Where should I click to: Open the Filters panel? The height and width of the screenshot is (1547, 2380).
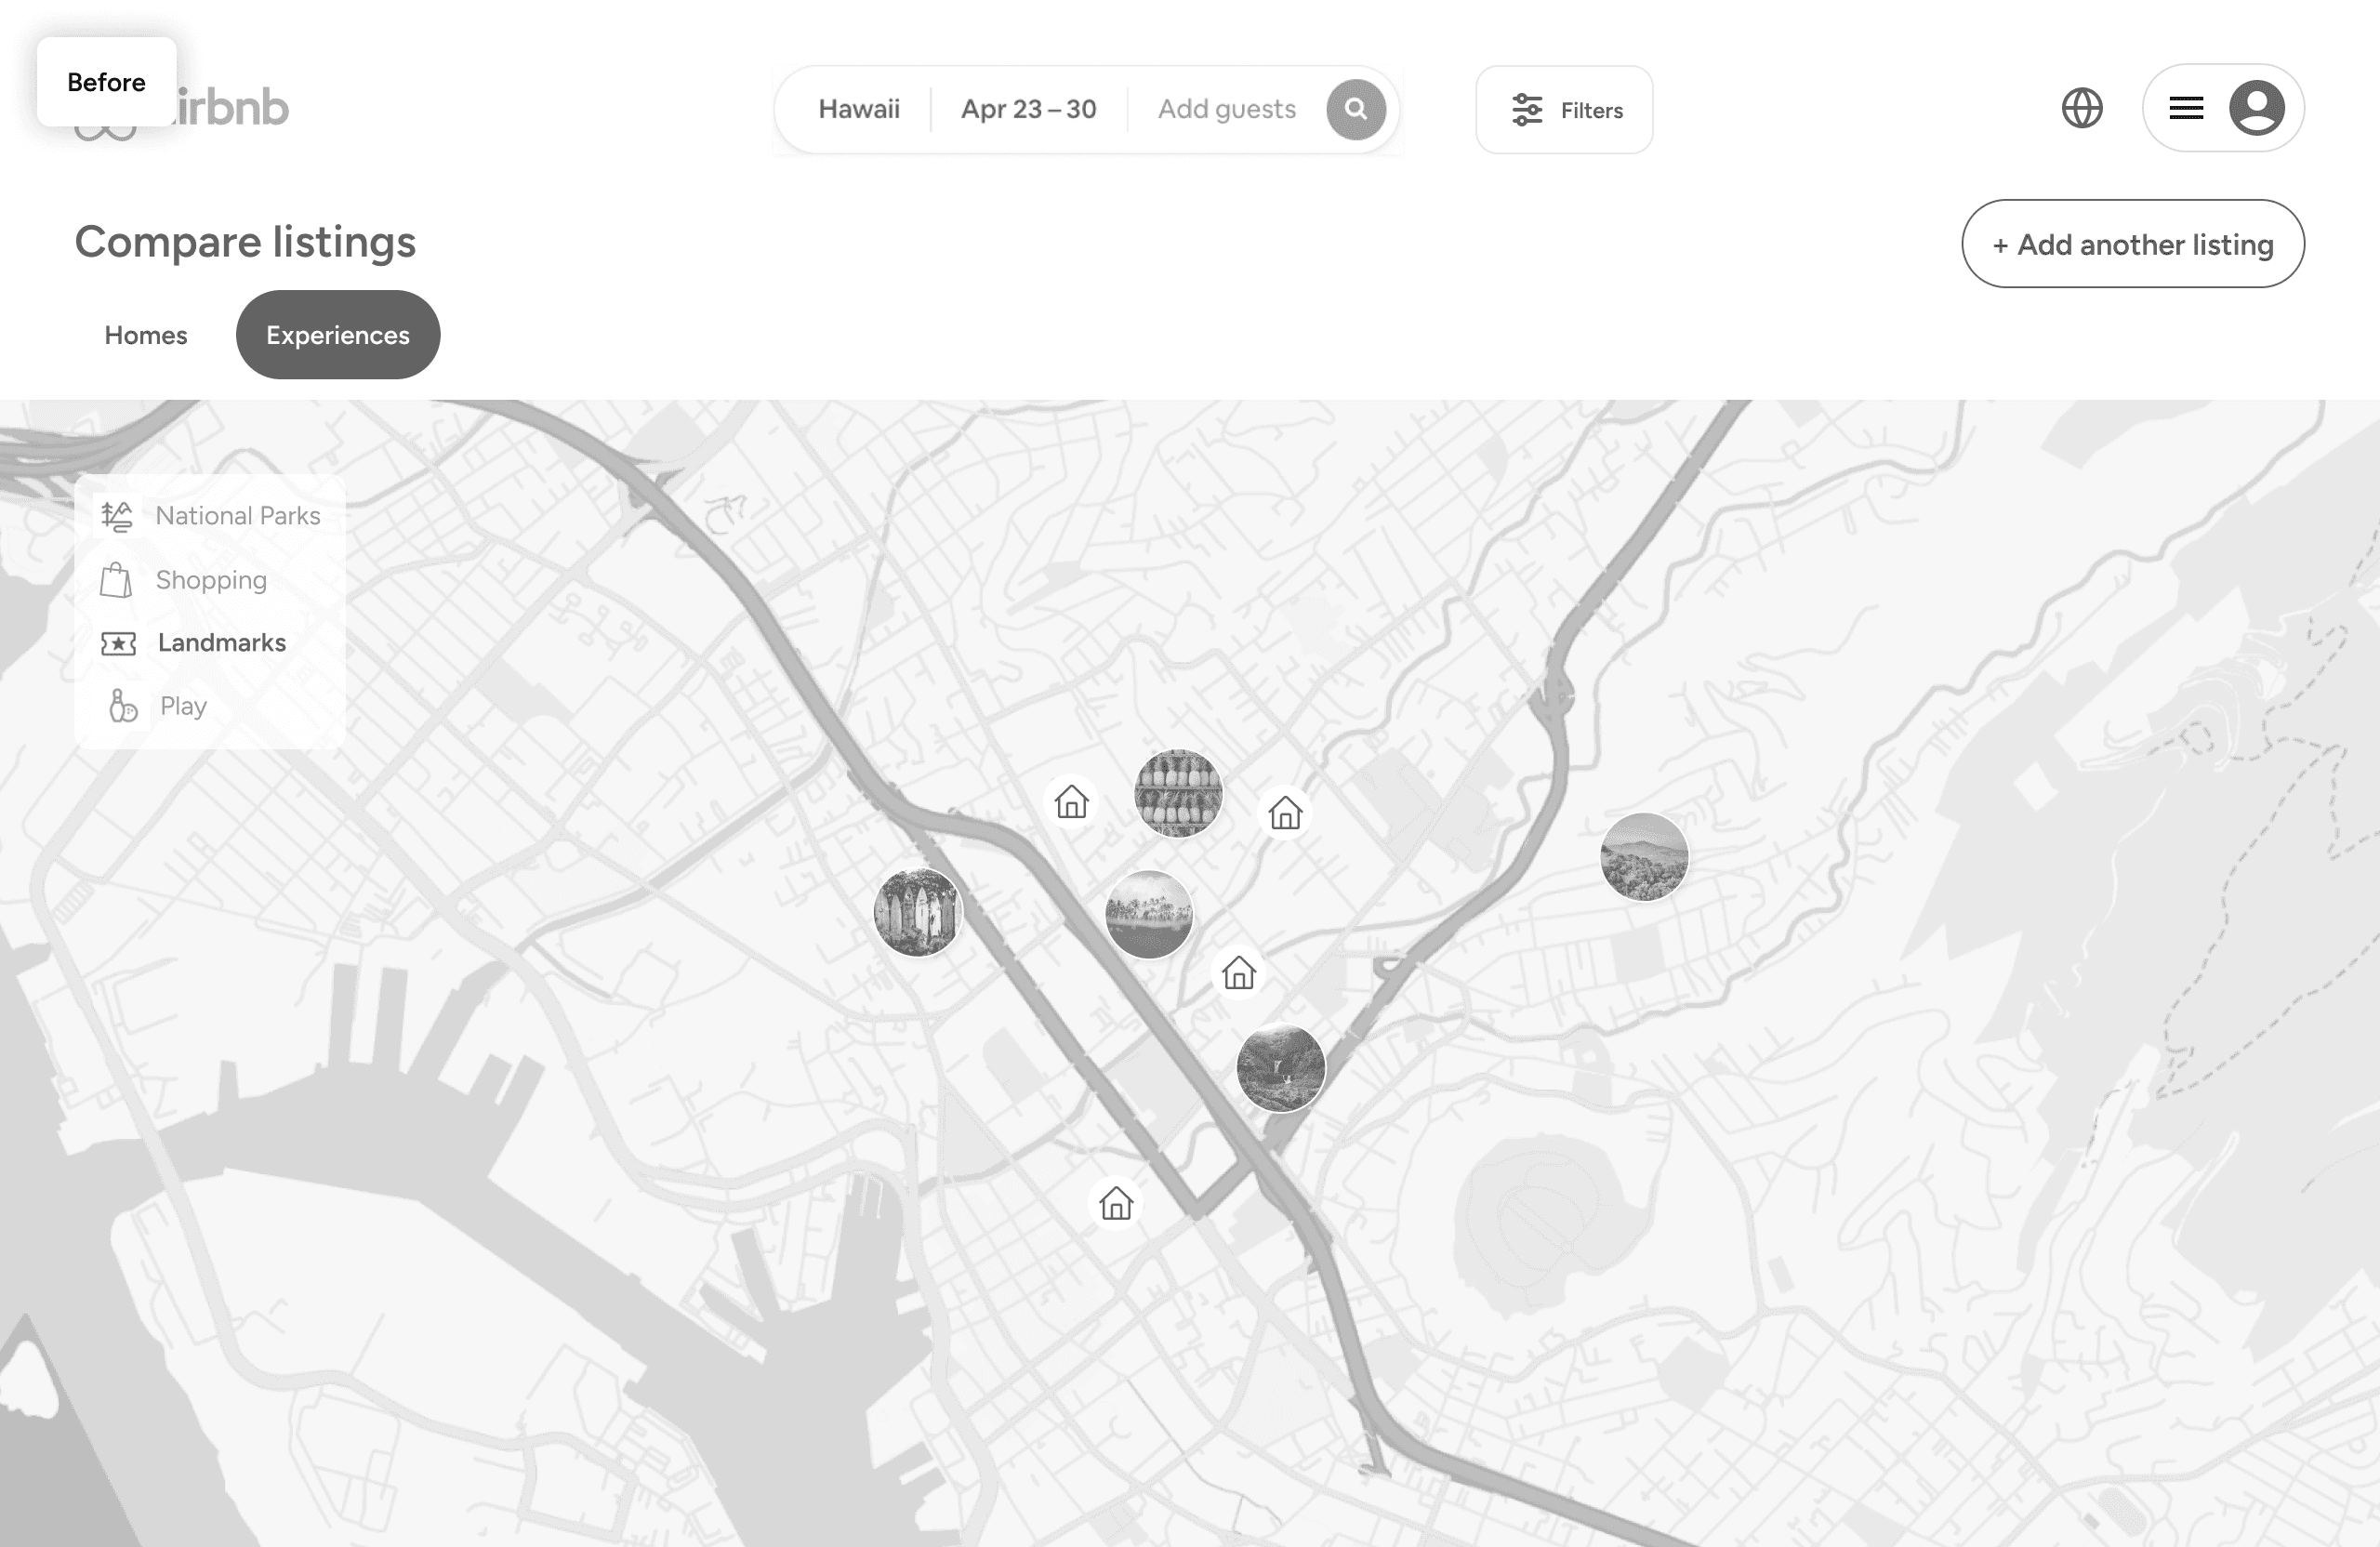point(1564,110)
